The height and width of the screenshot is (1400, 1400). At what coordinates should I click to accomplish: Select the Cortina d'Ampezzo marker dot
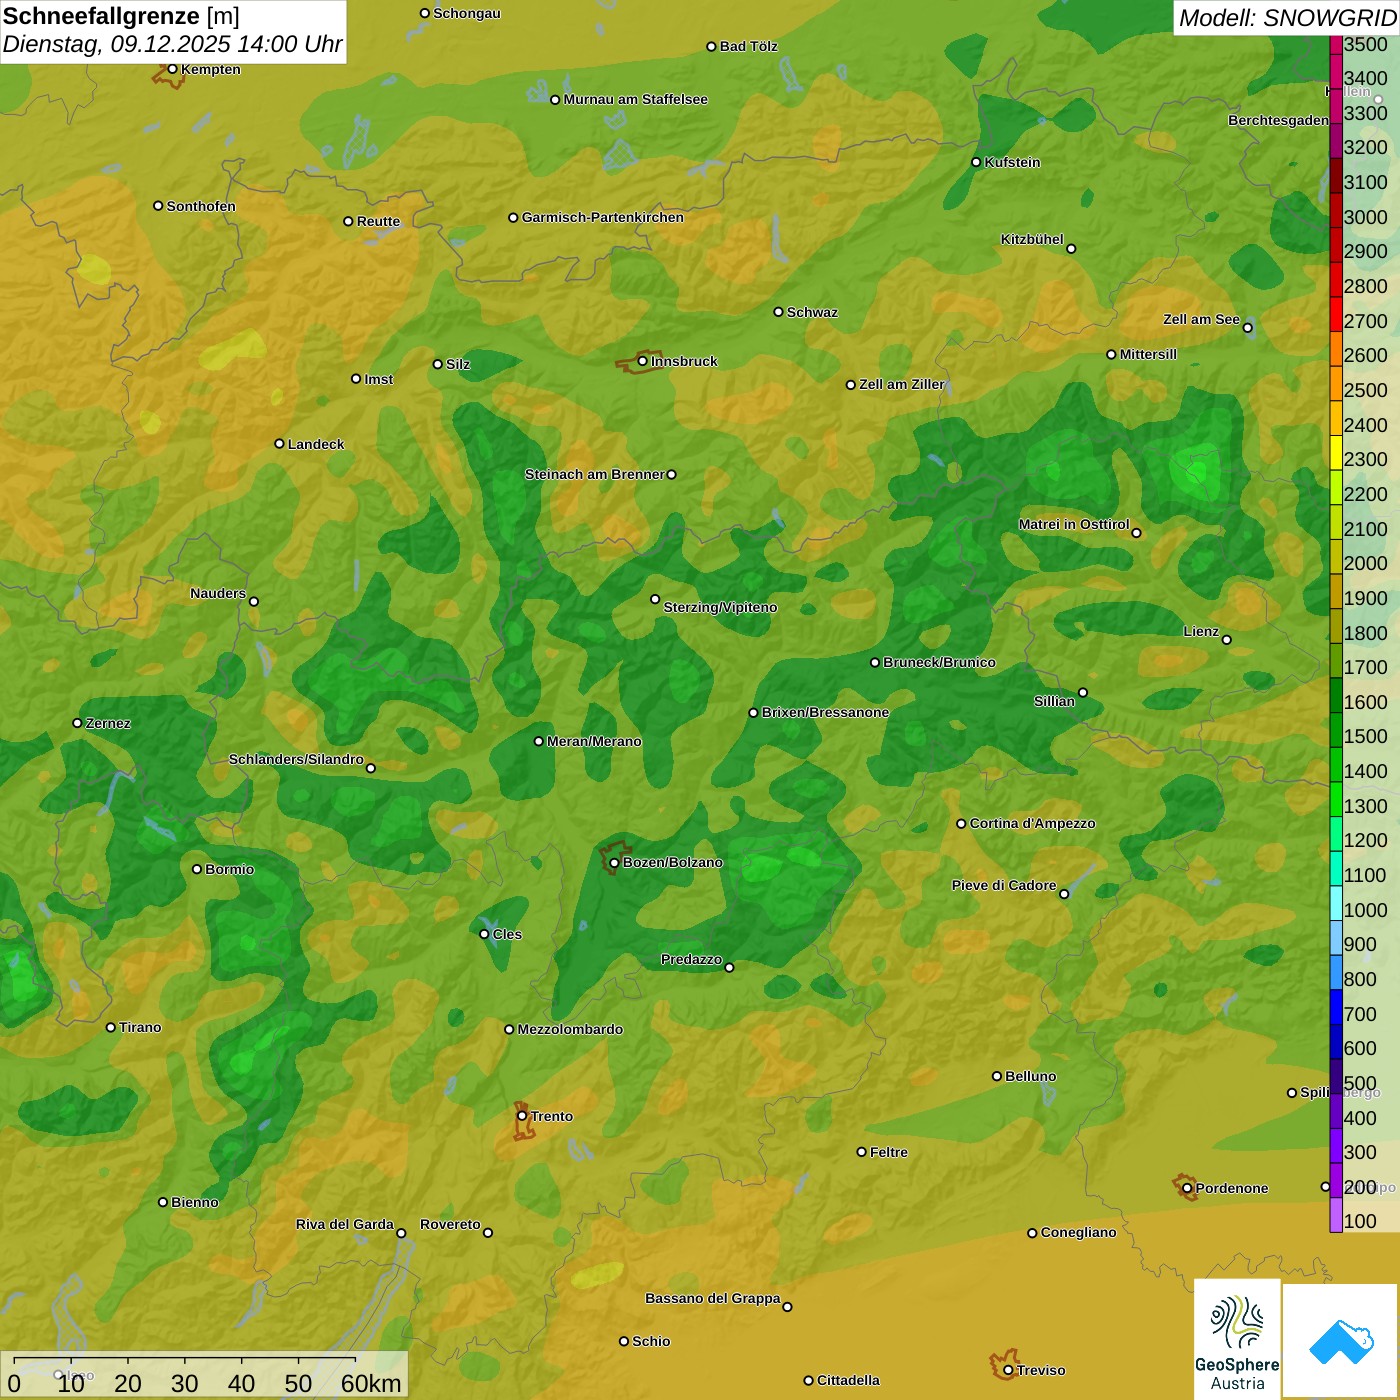(961, 824)
